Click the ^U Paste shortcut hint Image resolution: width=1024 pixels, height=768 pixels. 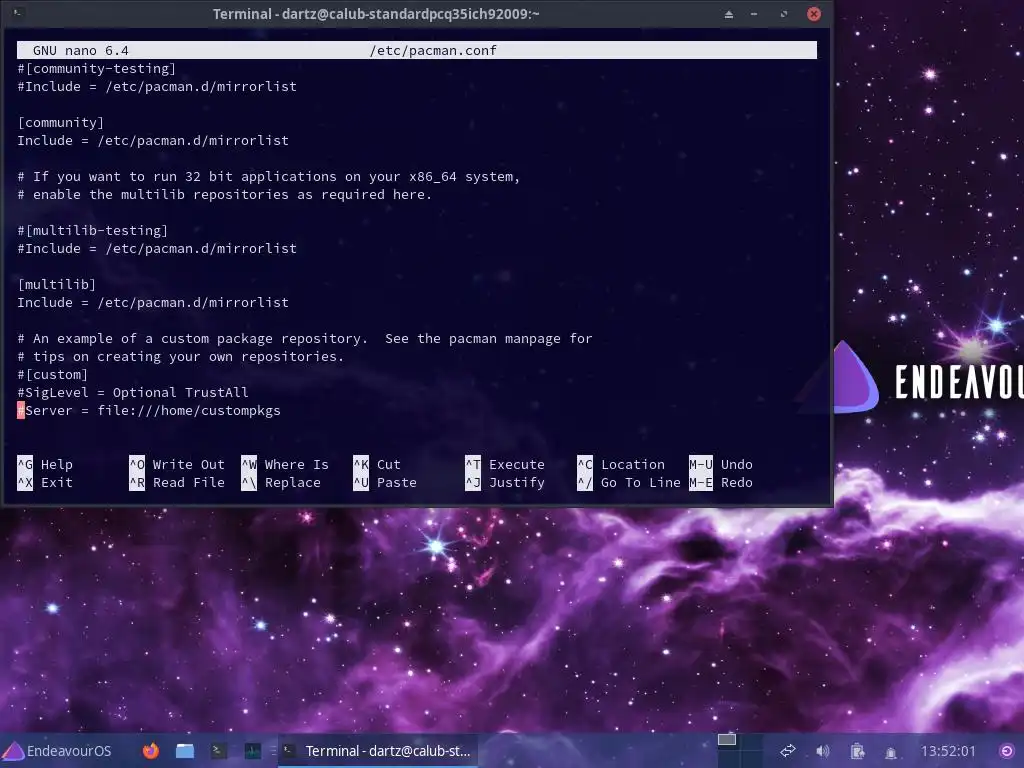pos(385,483)
